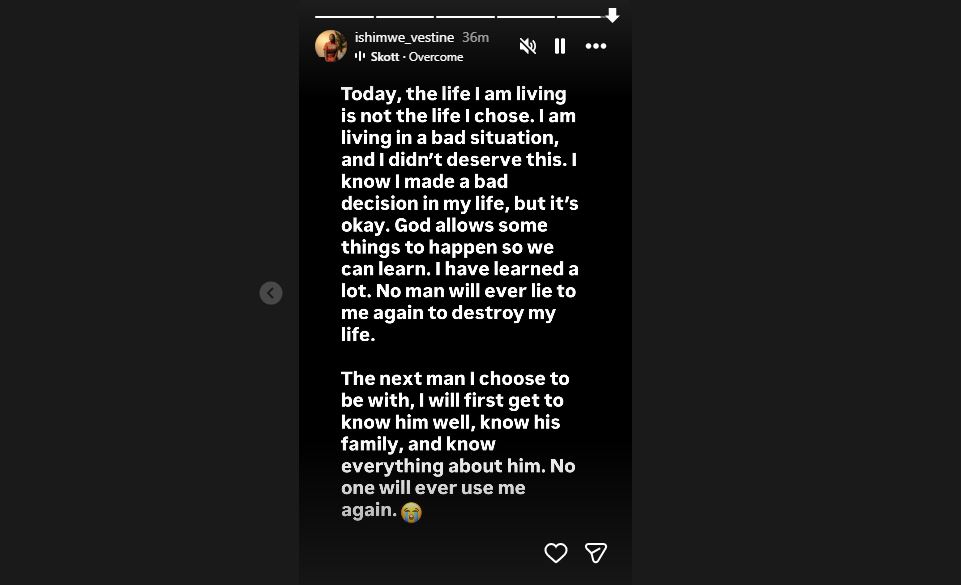This screenshot has width=961, height=585.
Task: Click the ishimwe_vestine username link
Action: pyautogui.click(x=404, y=37)
